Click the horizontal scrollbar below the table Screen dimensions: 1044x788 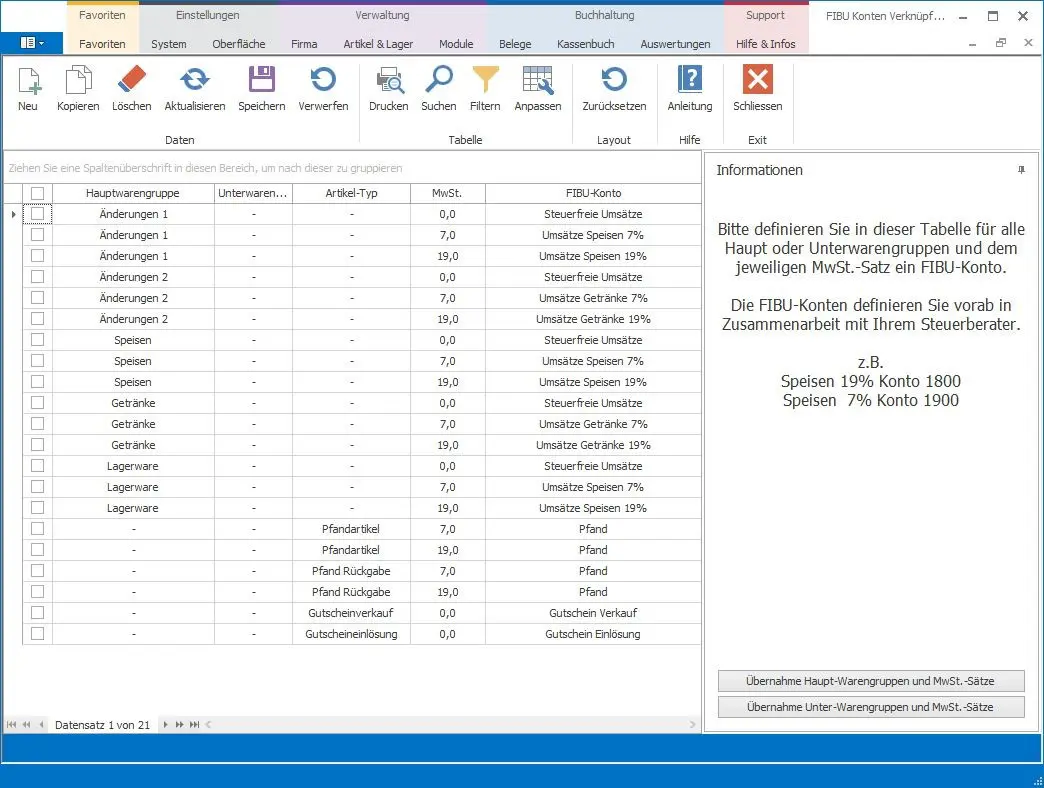pyautogui.click(x=450, y=725)
